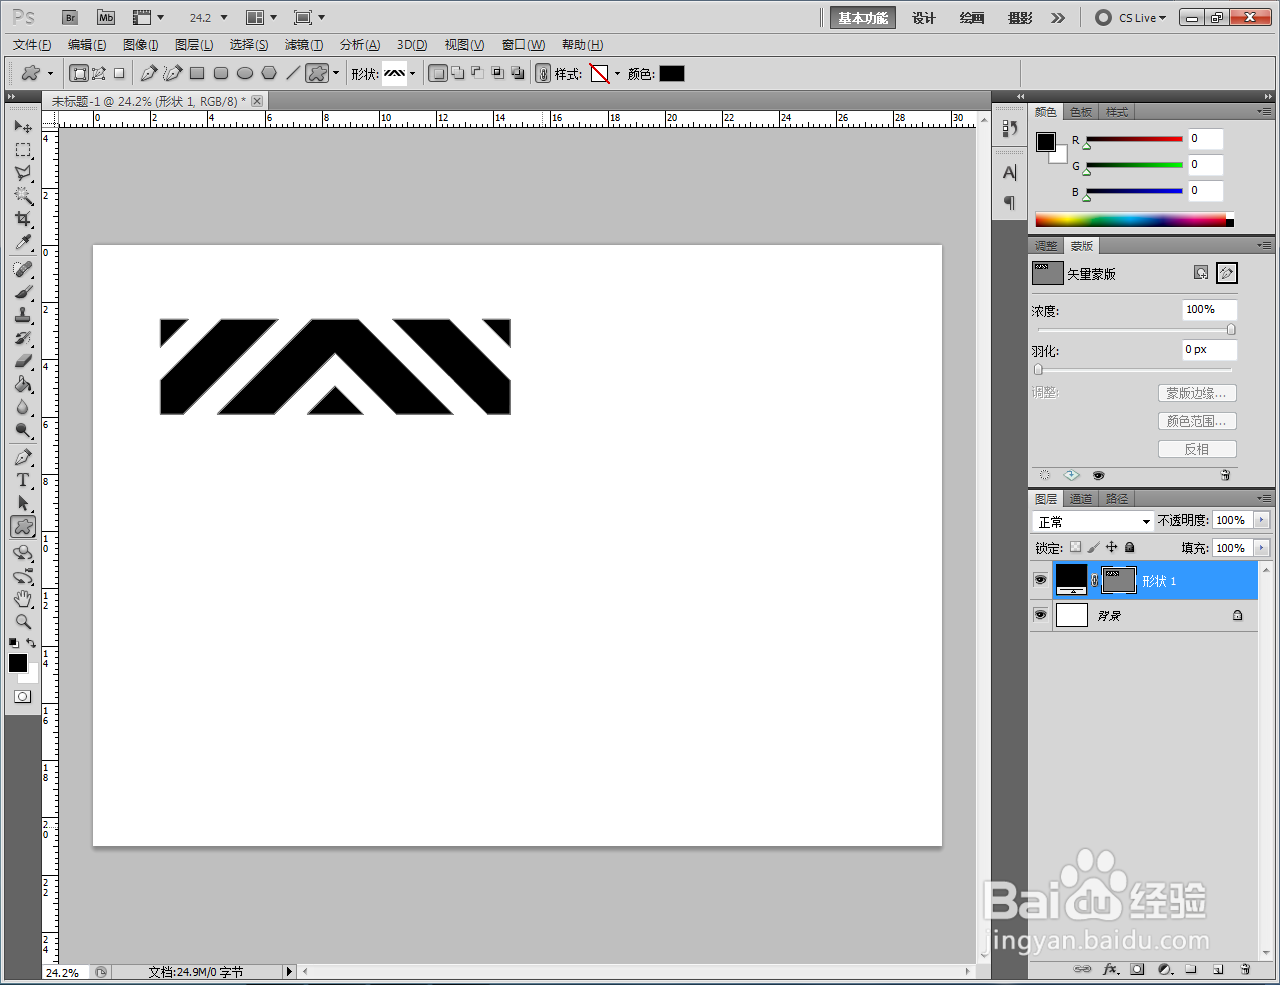Open the 滤镜(T) menu
Image resolution: width=1280 pixels, height=985 pixels.
(x=304, y=45)
